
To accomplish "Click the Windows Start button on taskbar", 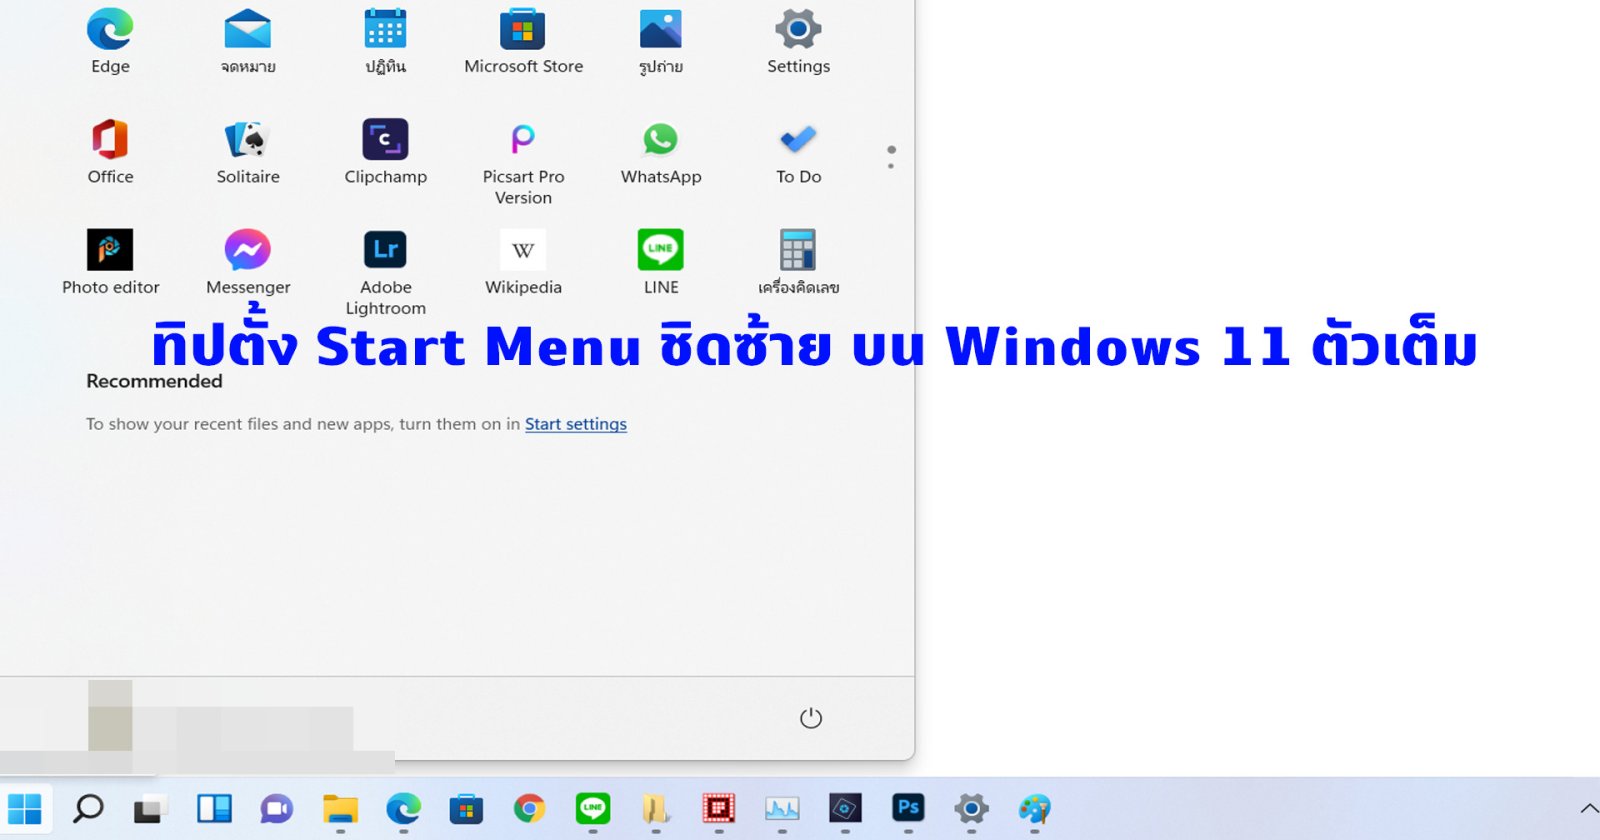I will pyautogui.click(x=25, y=808).
